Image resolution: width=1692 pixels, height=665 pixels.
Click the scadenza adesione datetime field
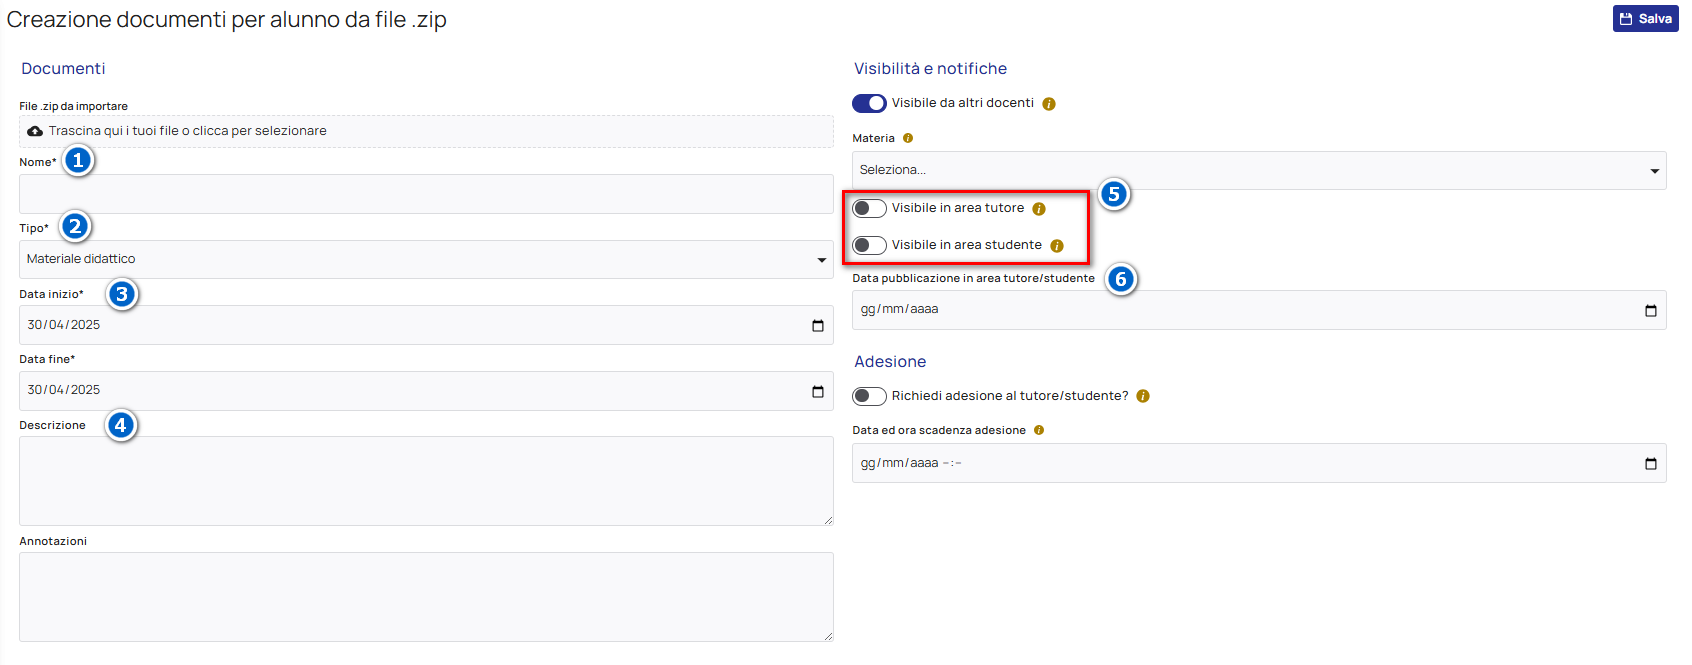pyautogui.click(x=1259, y=463)
